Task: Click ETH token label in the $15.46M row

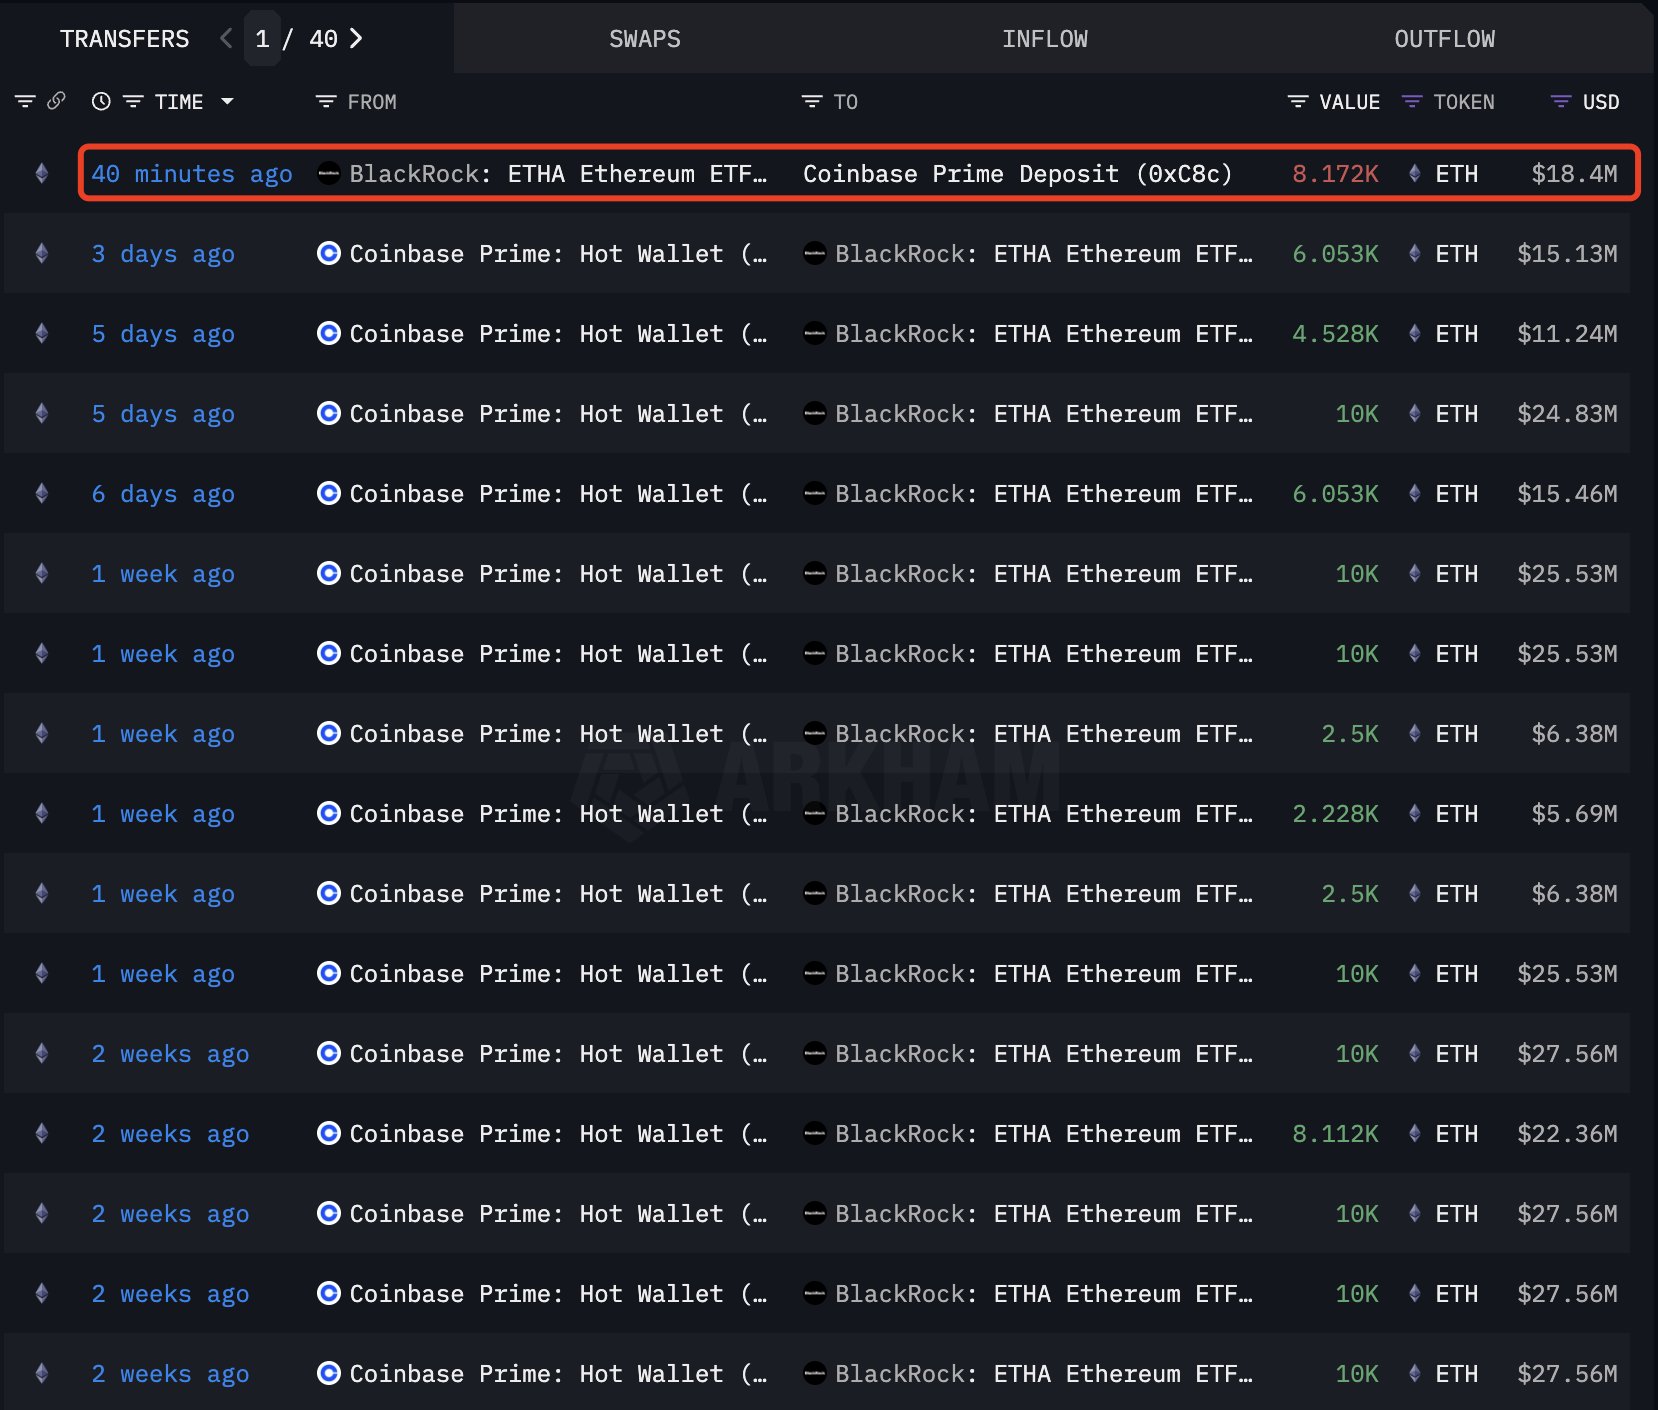Action: 1456,494
